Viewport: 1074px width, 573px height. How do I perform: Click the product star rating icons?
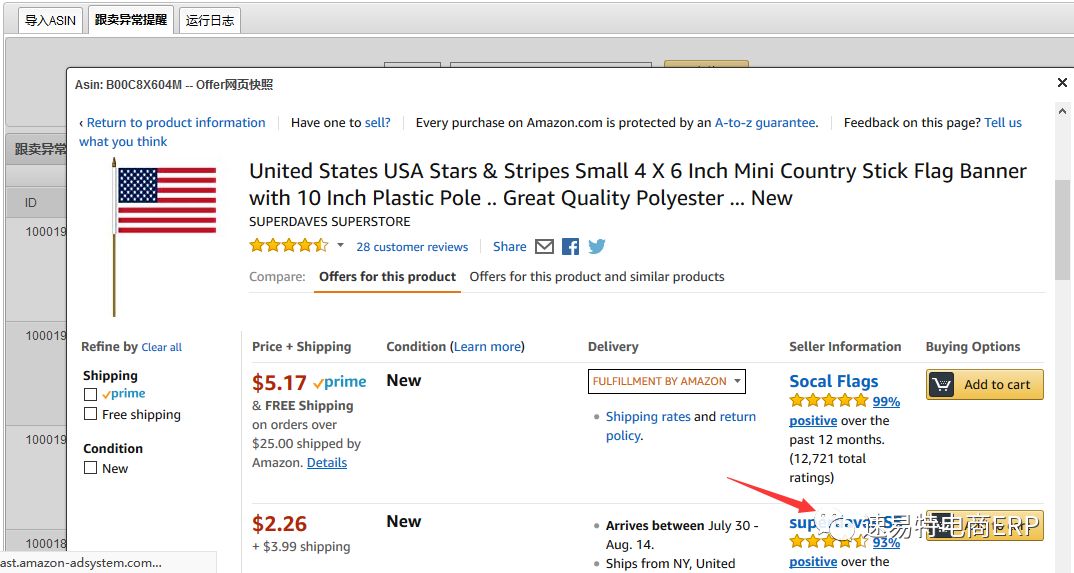tap(288, 246)
